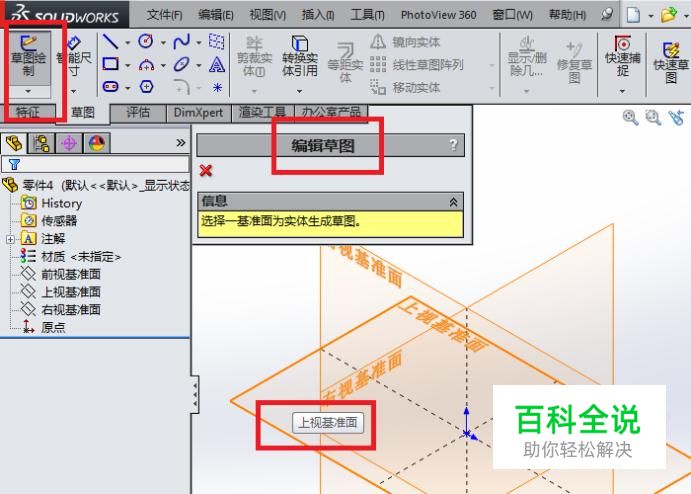
Task: Select the Ellipse sketch tool
Action: (181, 65)
